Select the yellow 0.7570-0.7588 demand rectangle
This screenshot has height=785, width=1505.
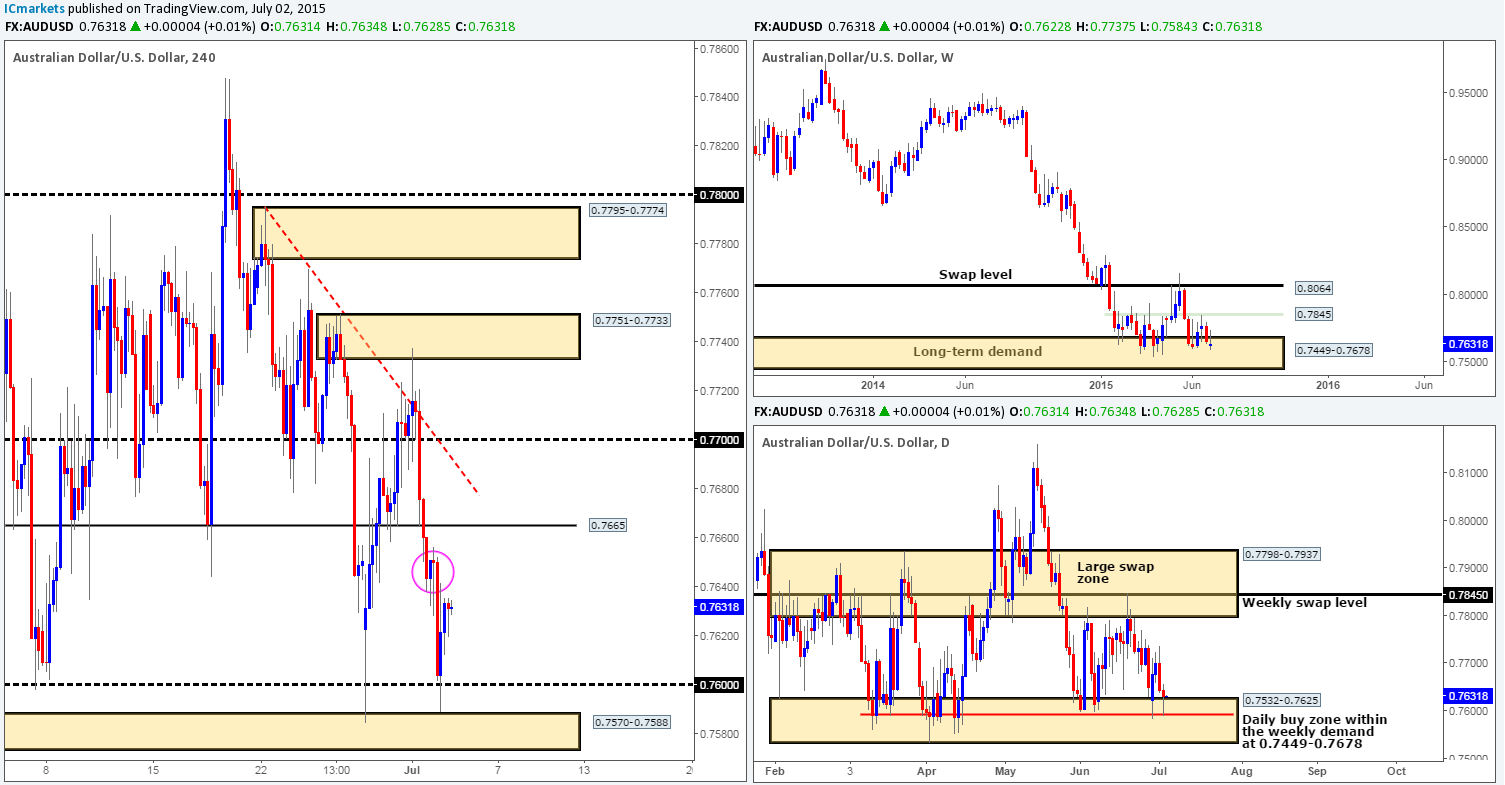pyautogui.click(x=292, y=731)
